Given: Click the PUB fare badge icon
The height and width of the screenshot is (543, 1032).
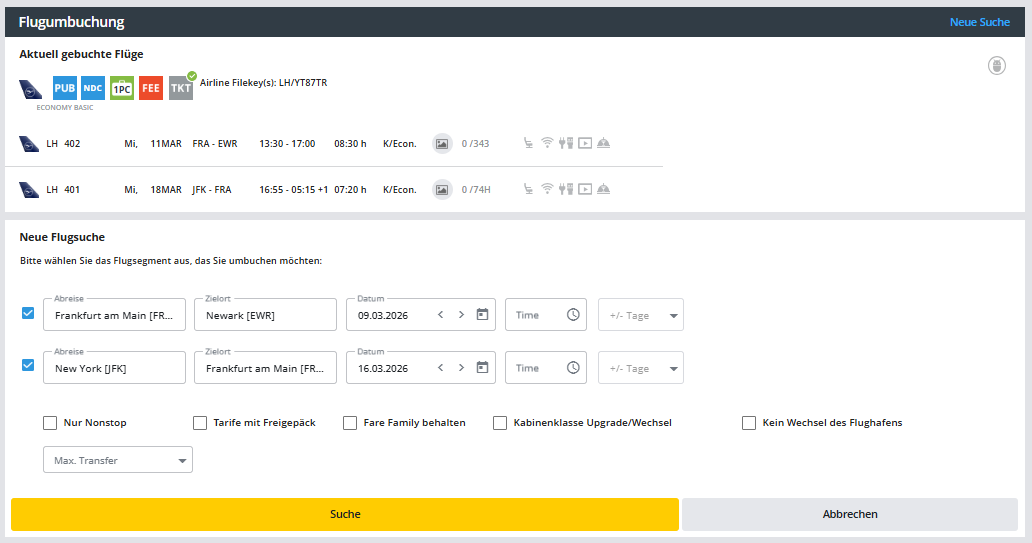Looking at the screenshot, I should click(x=65, y=88).
